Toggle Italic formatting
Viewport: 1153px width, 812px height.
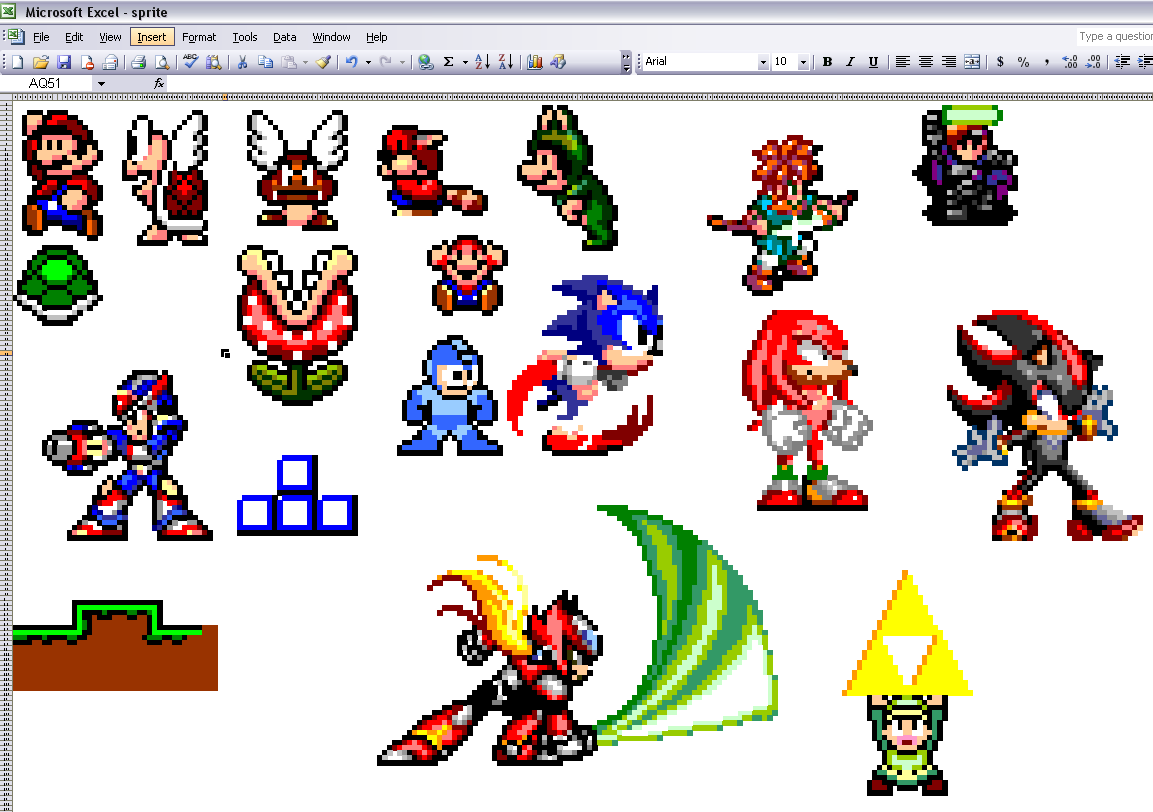tap(850, 62)
